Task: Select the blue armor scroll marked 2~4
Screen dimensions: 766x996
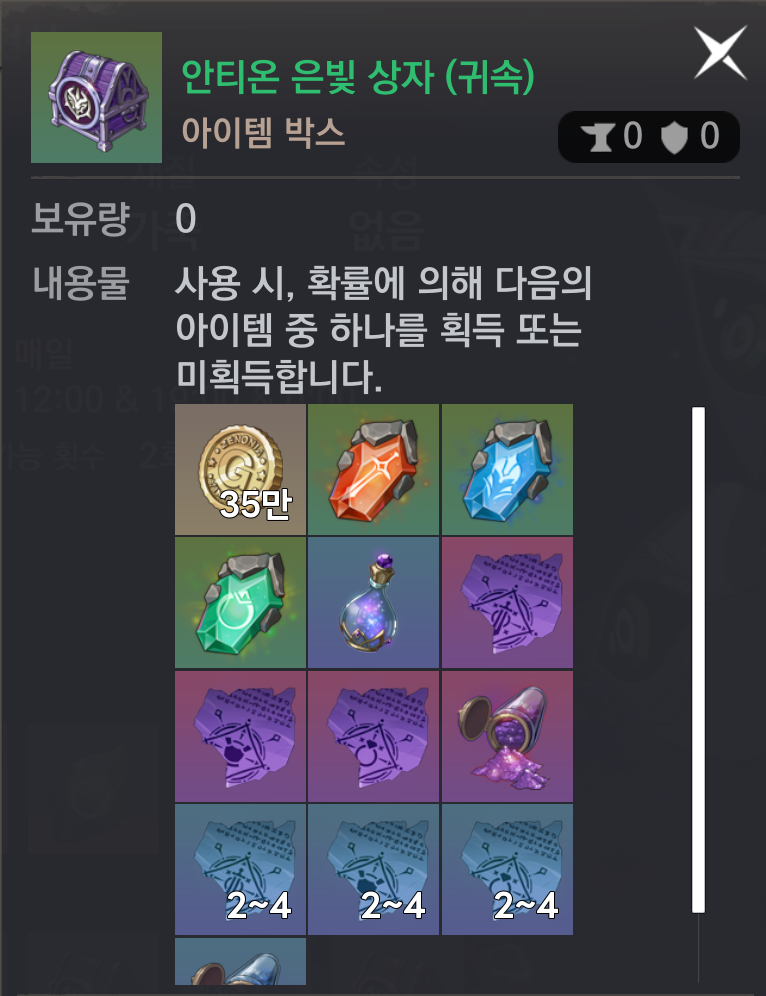Action: tap(373, 870)
